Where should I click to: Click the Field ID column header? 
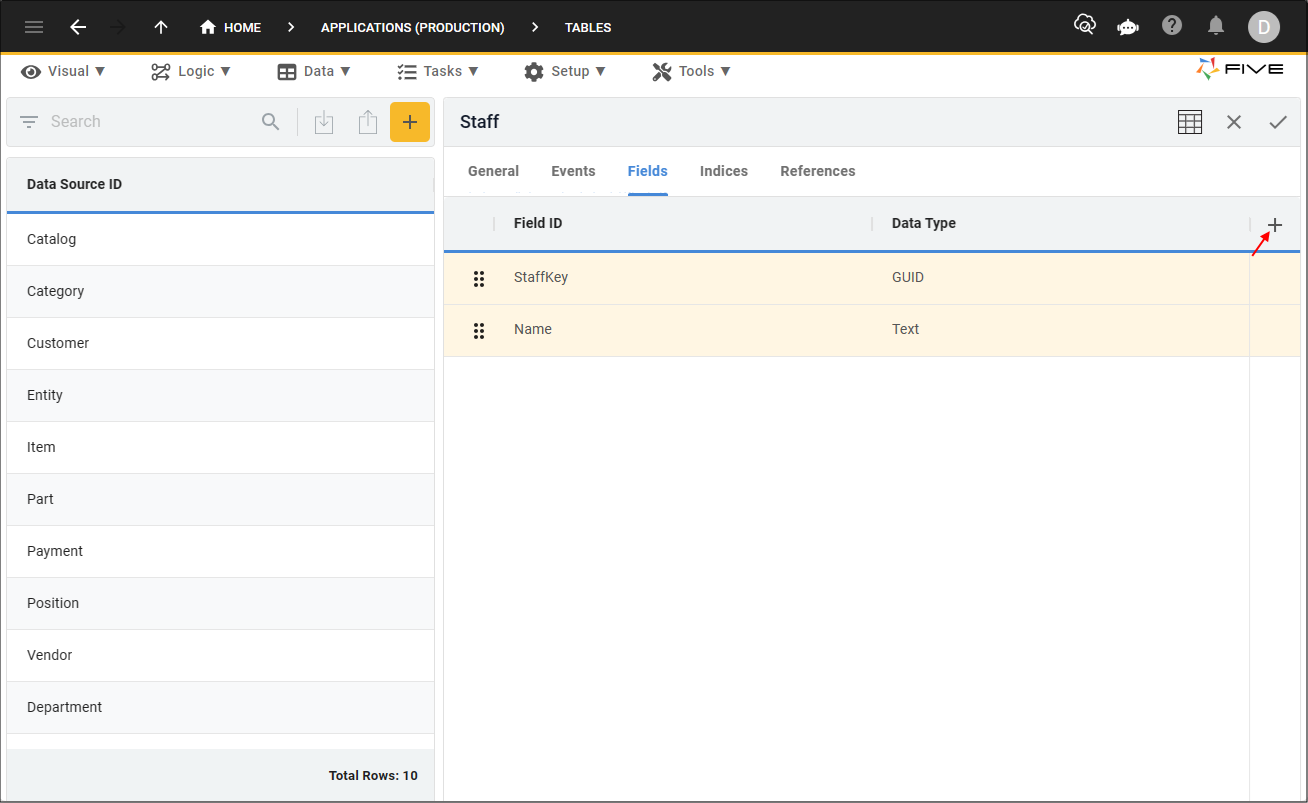pos(538,223)
